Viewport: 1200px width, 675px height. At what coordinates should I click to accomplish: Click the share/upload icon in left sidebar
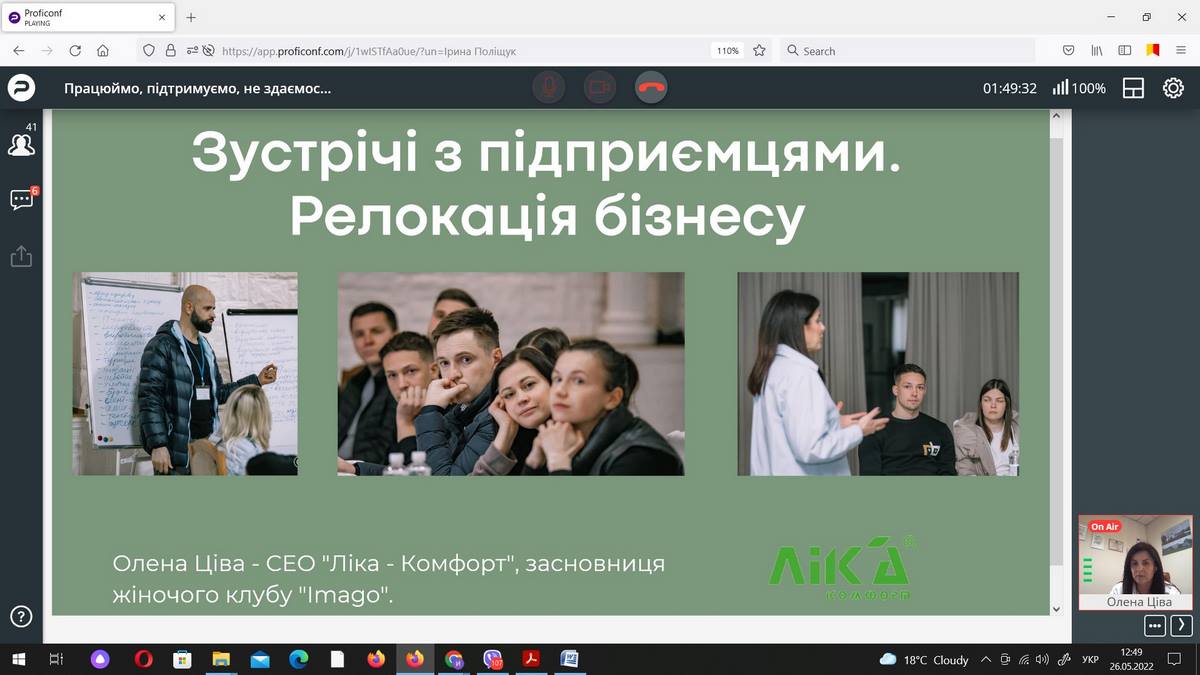tap(21, 257)
